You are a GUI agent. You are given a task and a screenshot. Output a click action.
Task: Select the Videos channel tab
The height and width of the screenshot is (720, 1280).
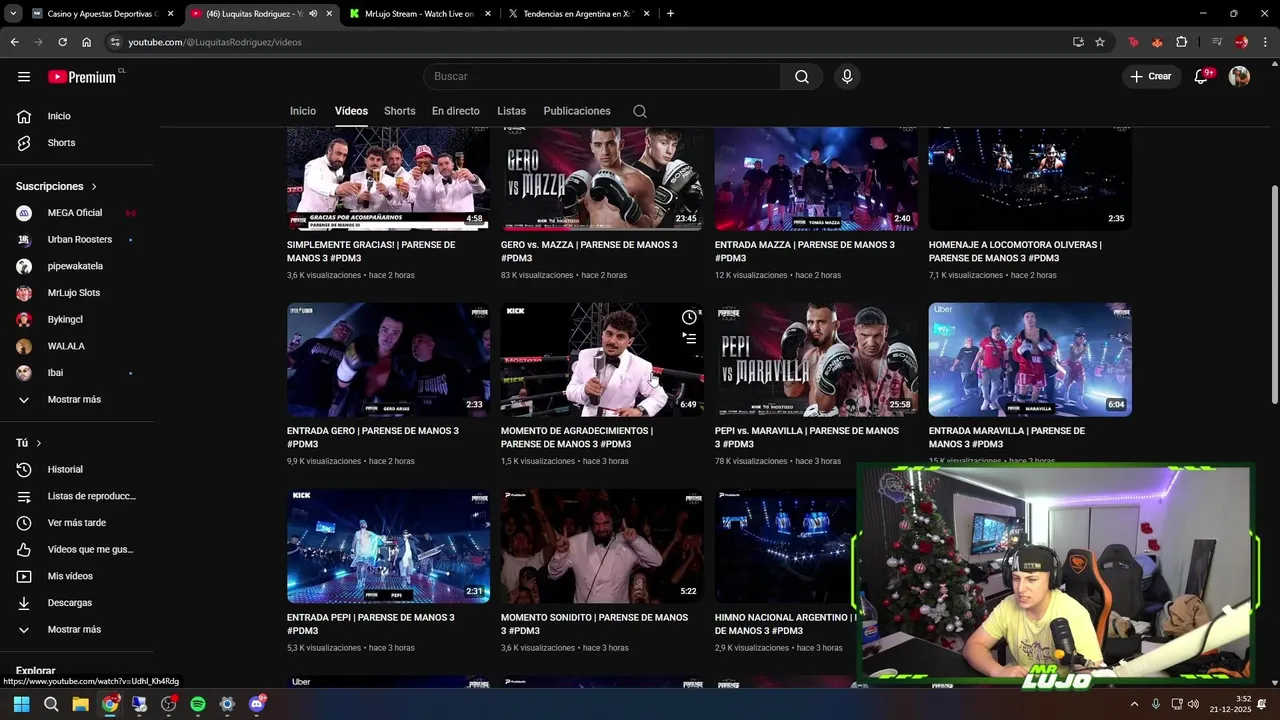tap(351, 111)
